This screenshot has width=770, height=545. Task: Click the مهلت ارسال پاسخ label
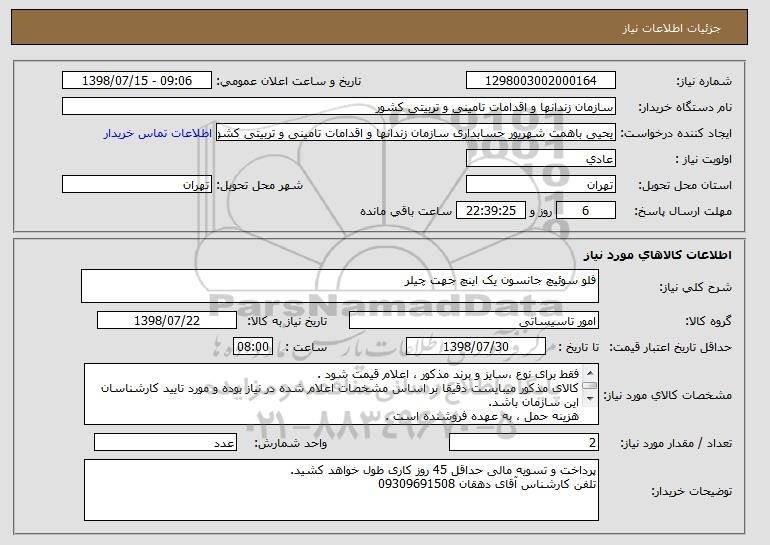click(x=683, y=212)
